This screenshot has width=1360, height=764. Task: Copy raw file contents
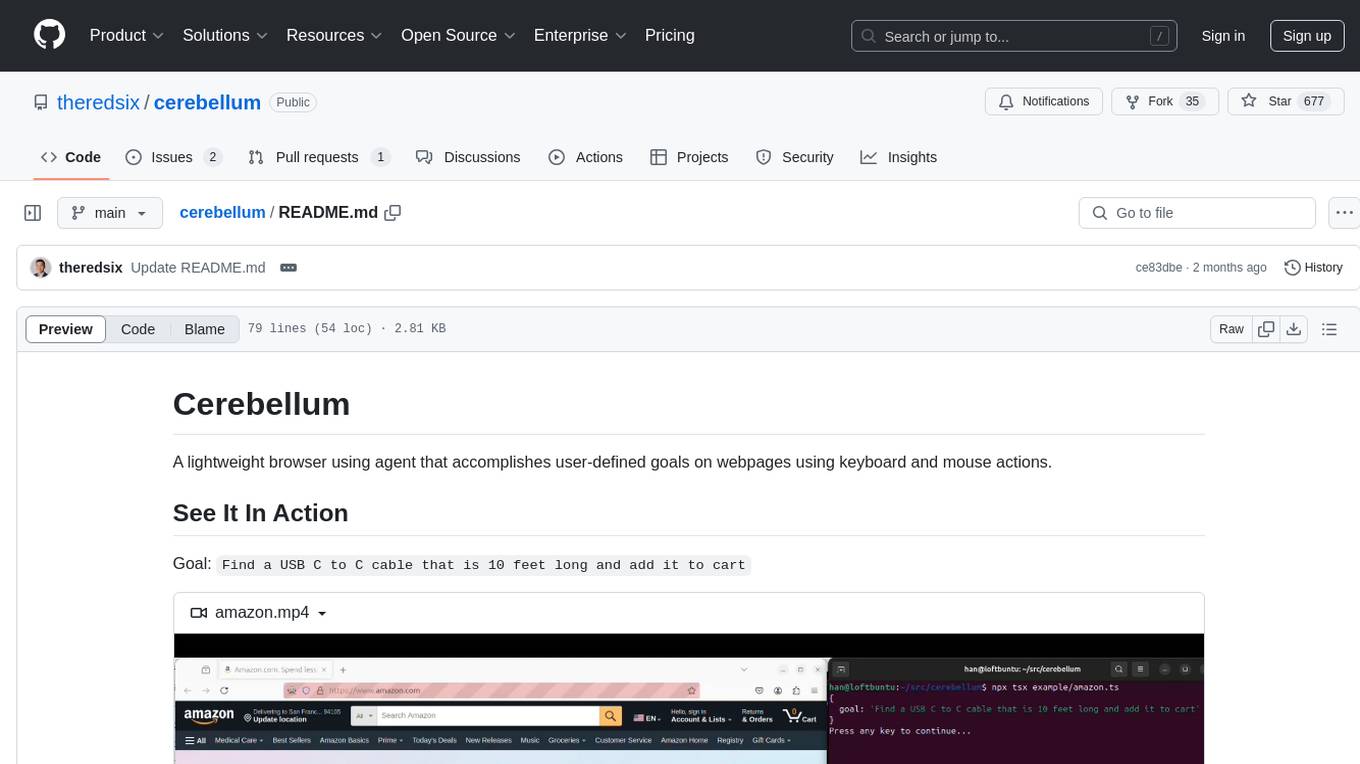1266,329
